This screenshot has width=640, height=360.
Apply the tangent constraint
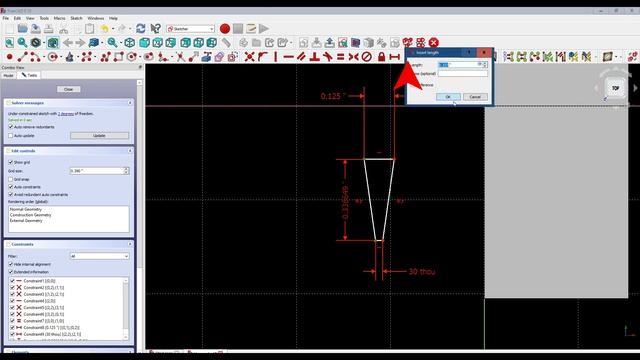(327, 57)
